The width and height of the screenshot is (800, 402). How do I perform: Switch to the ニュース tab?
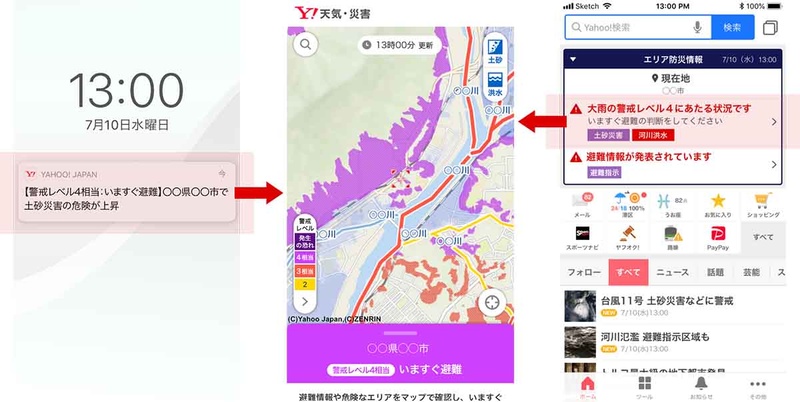pos(672,272)
